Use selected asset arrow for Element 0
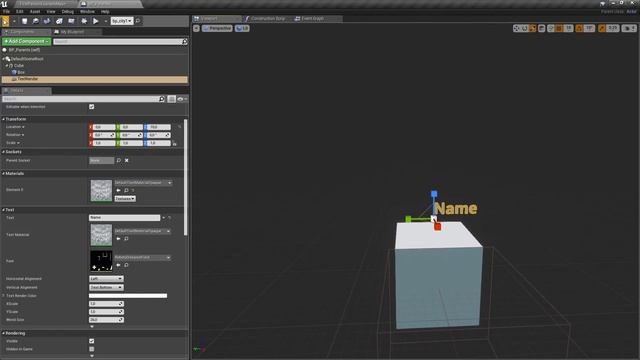The width and height of the screenshot is (640, 360). [x=118, y=190]
